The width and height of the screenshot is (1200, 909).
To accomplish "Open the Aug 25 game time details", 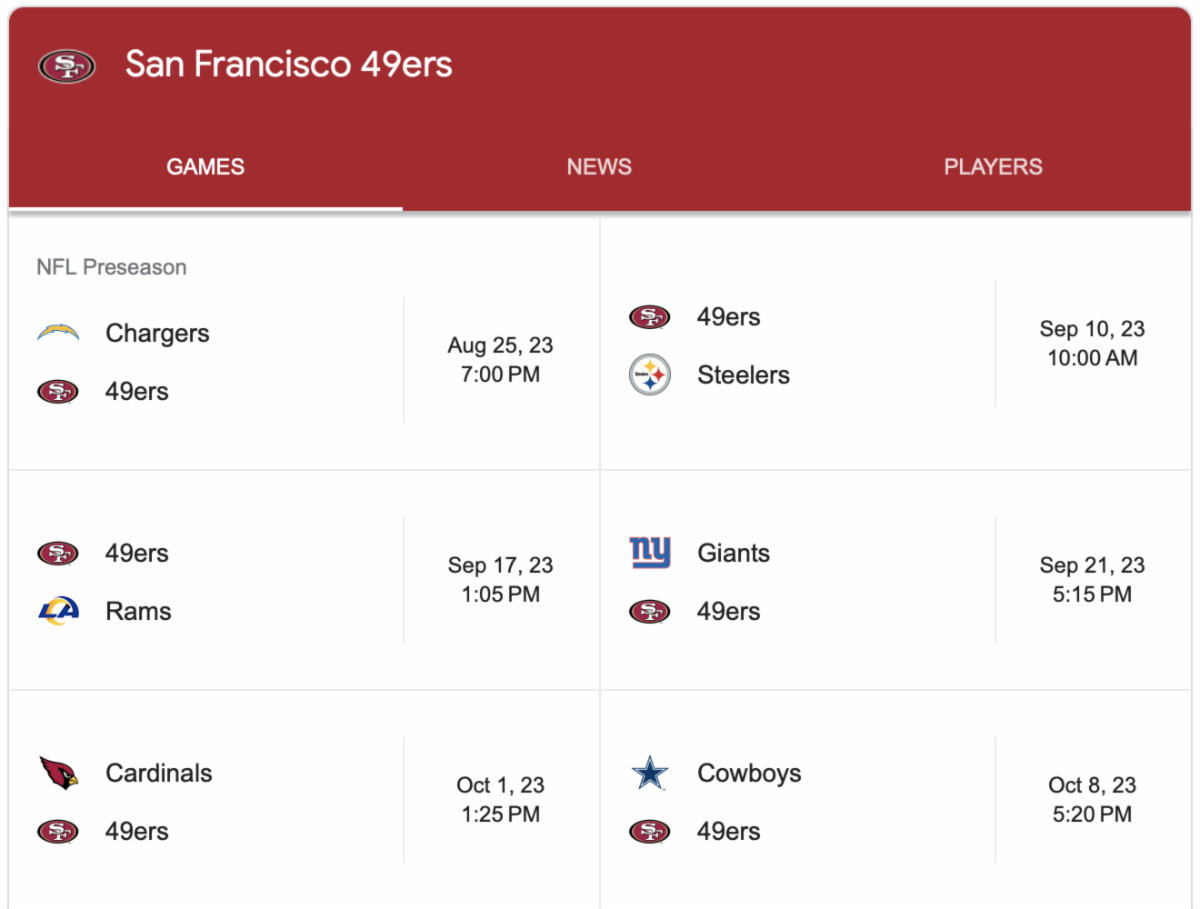I will pos(500,360).
